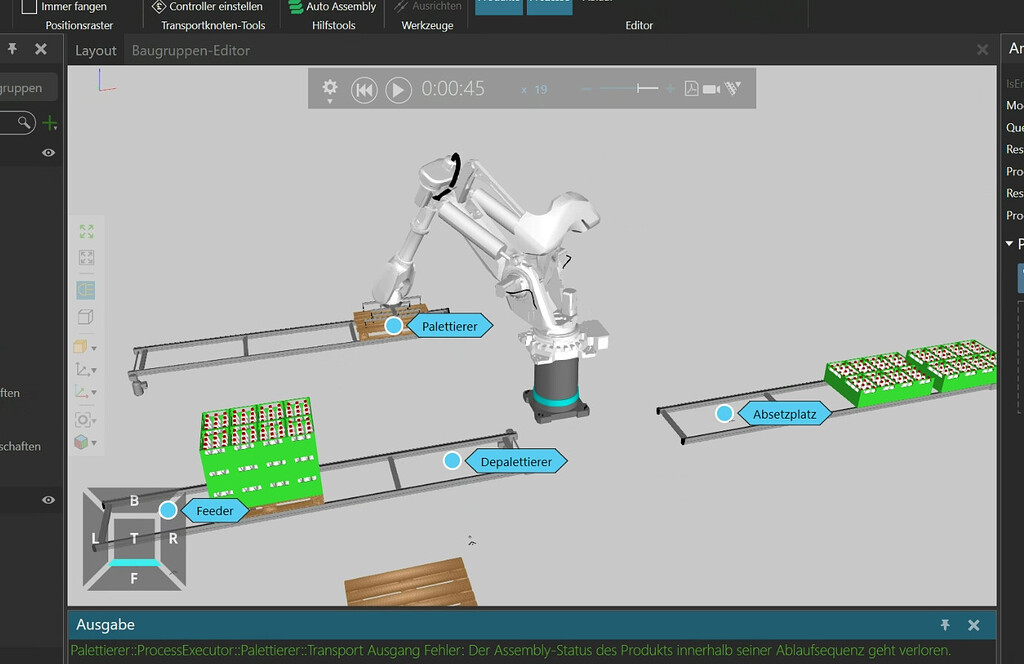
Task: Expand the P section in the right panel
Action: coord(1008,243)
